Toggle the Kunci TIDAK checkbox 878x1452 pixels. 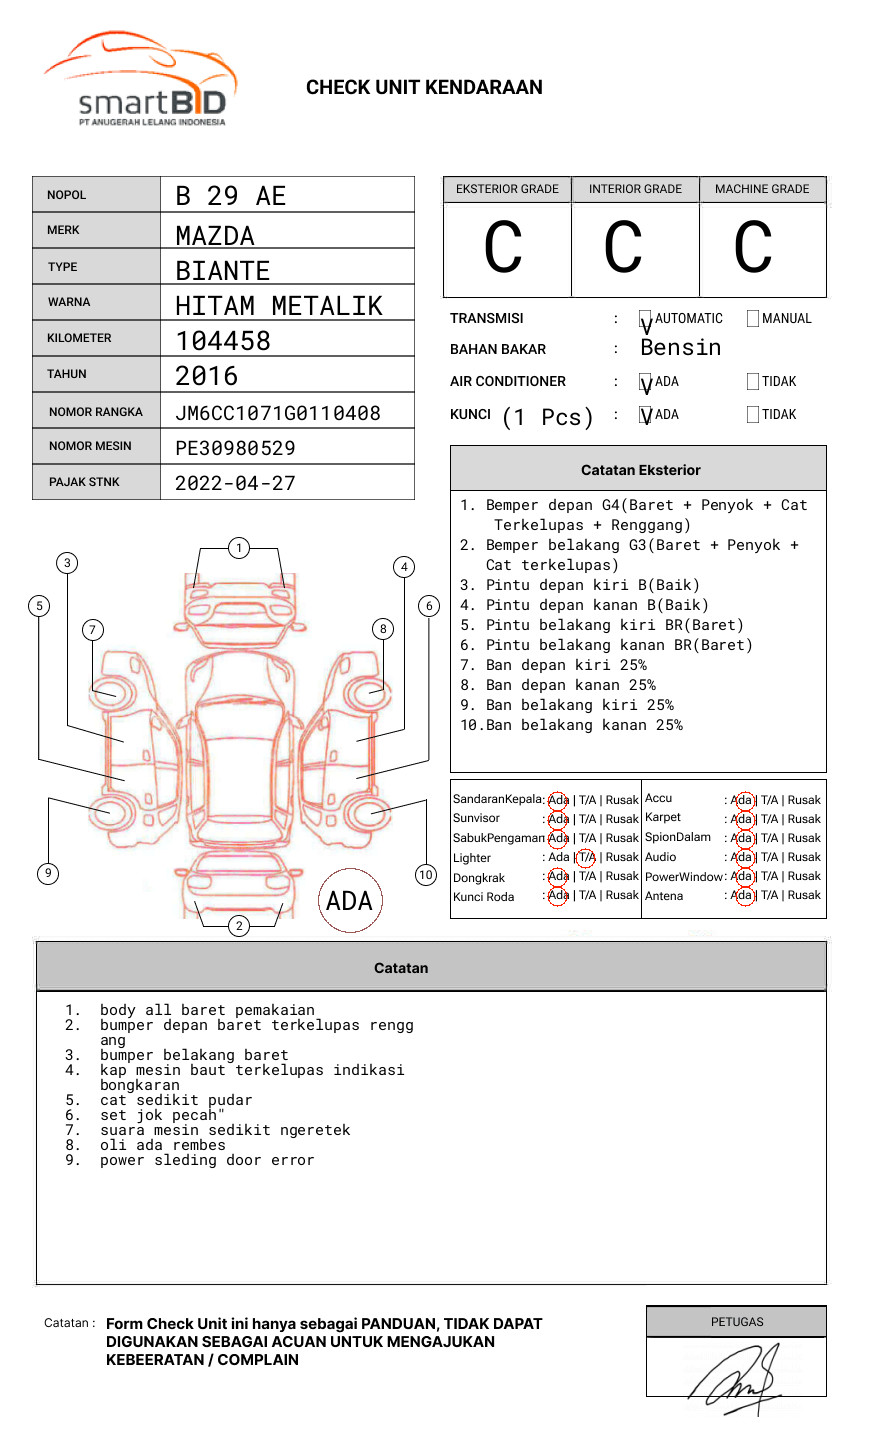tap(753, 414)
